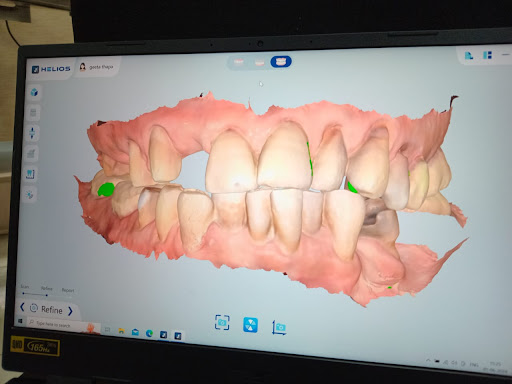Open Mail app from the taskbar

135,332
